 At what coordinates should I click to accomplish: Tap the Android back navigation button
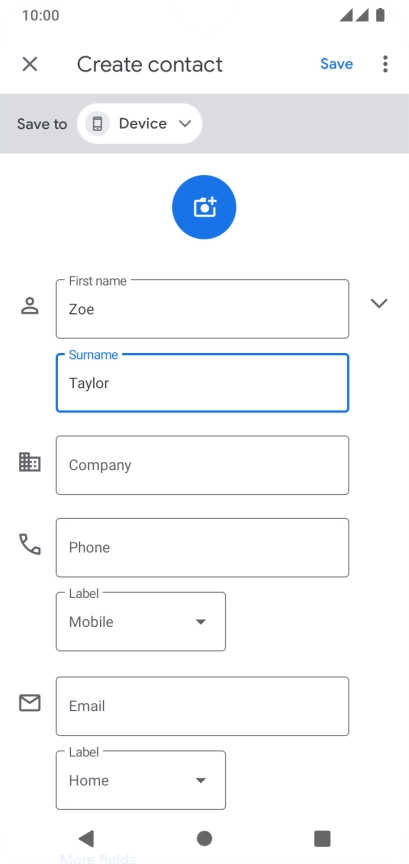(x=86, y=838)
